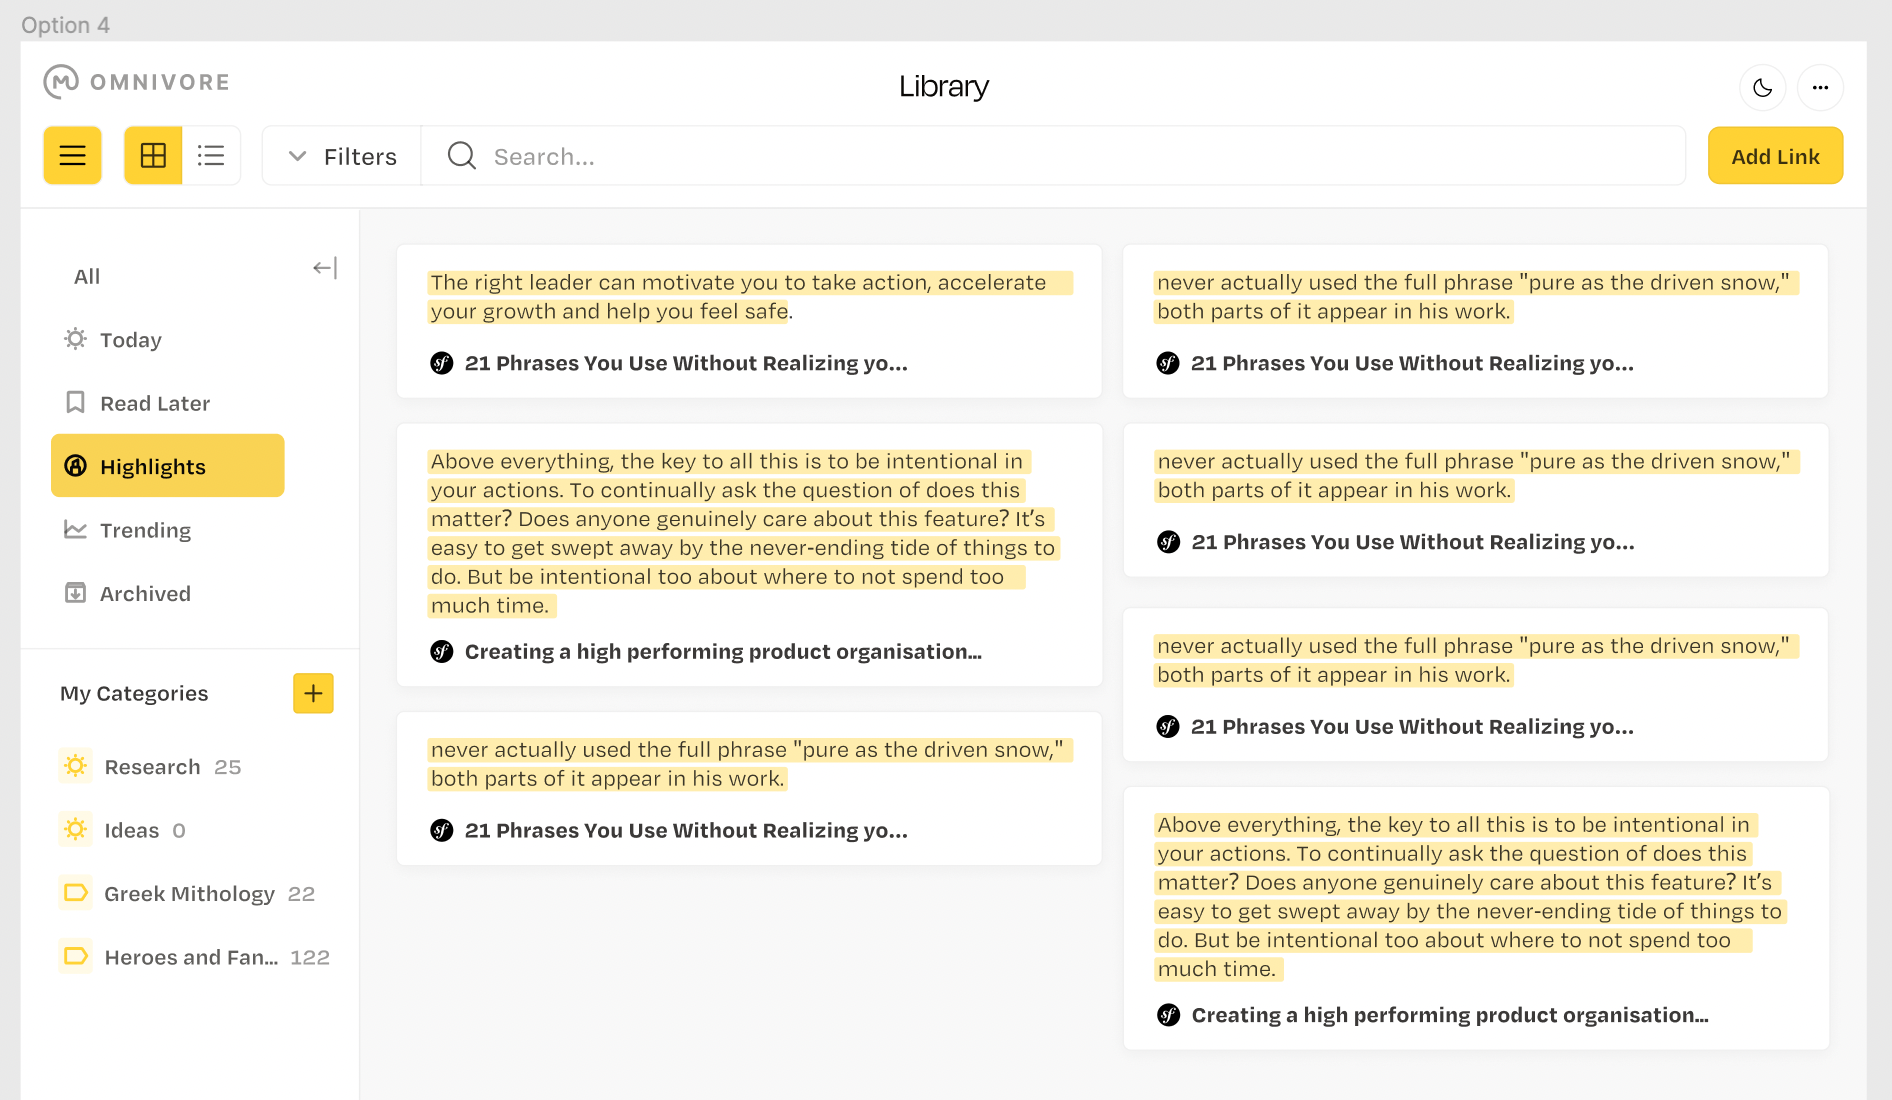Open the Archived section icon
This screenshot has height=1100, width=1892.
click(75, 593)
